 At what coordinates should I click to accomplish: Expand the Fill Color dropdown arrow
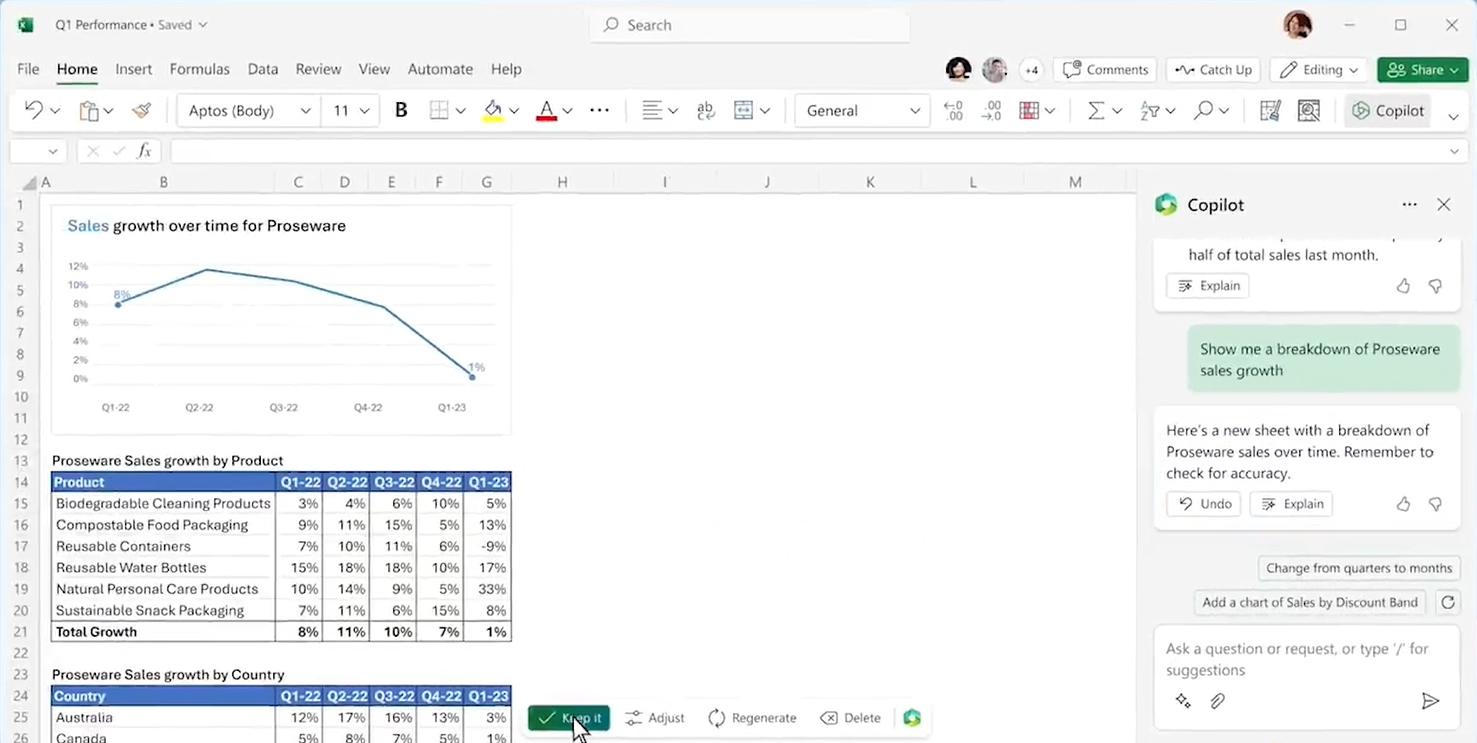[513, 110]
